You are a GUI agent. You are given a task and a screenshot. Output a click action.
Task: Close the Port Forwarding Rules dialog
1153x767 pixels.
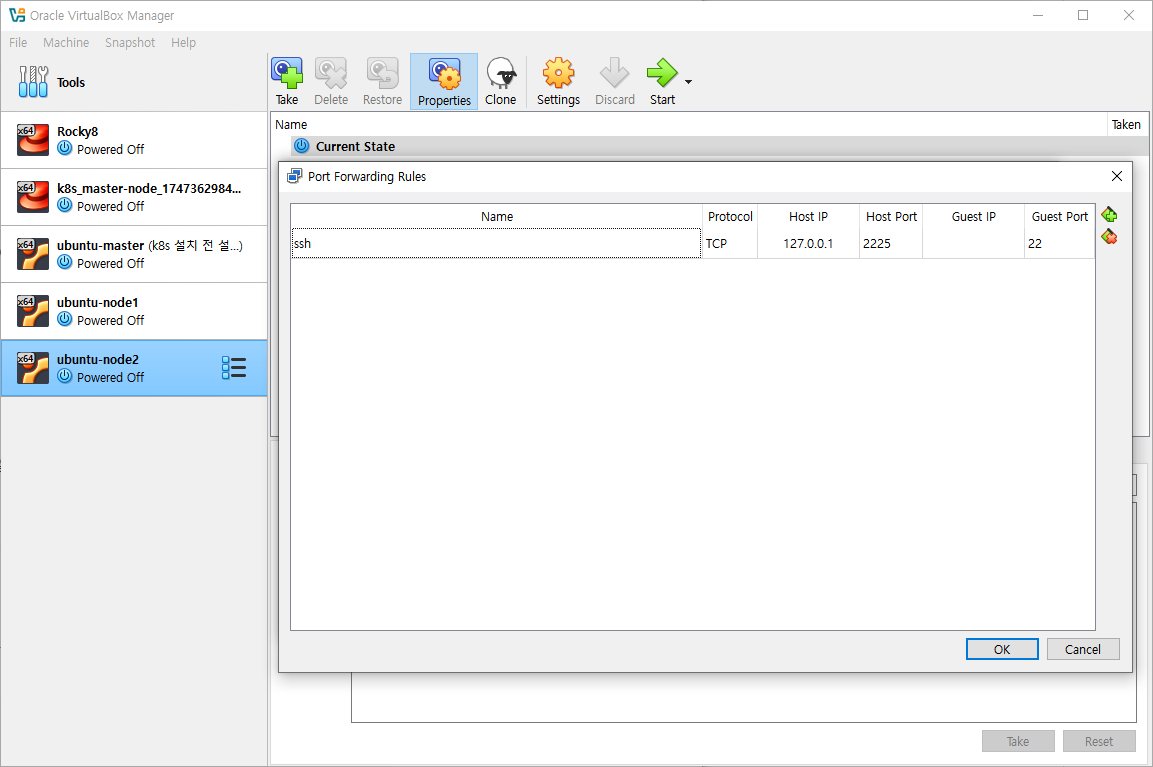coord(1116,176)
